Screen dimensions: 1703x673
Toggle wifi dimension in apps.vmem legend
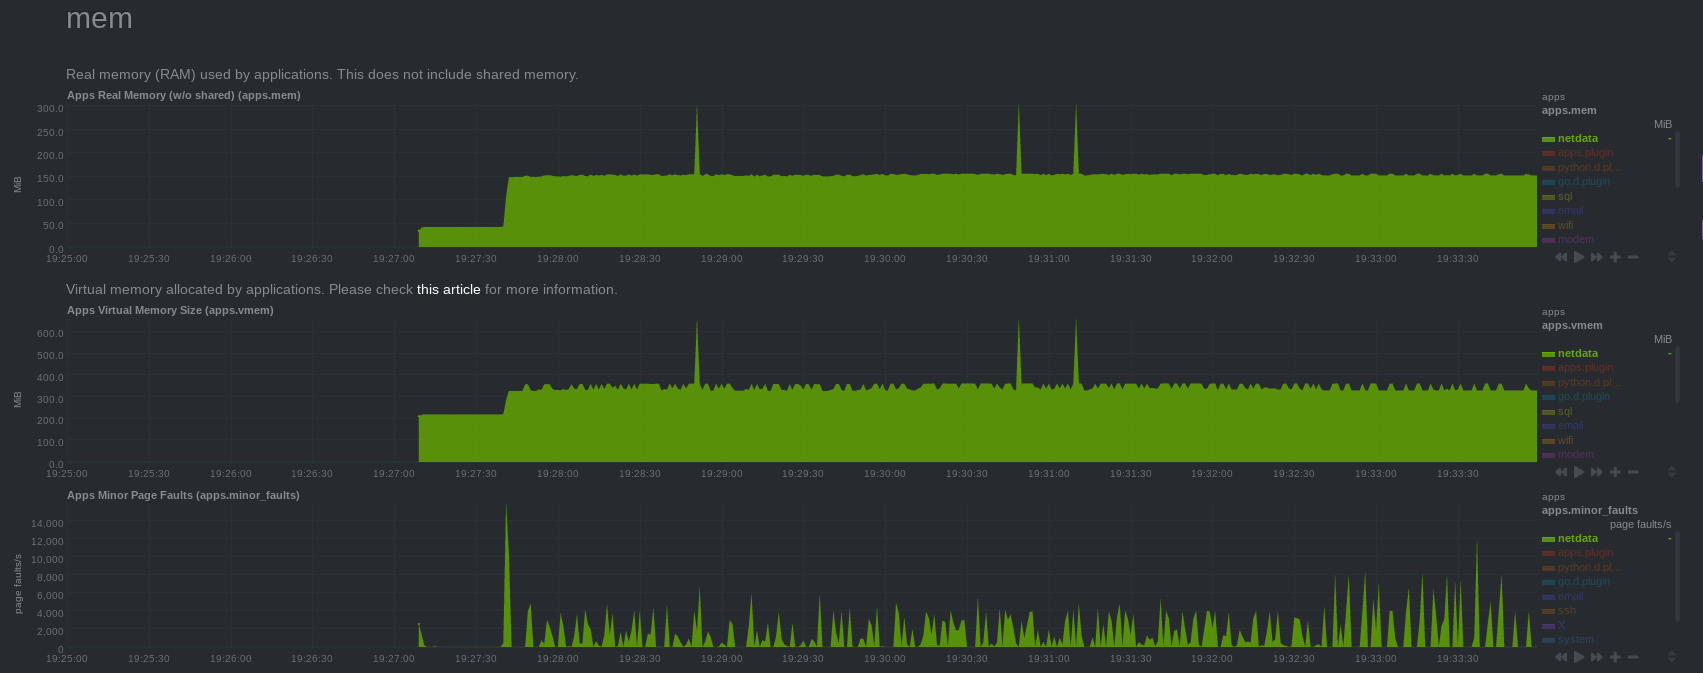1565,440
